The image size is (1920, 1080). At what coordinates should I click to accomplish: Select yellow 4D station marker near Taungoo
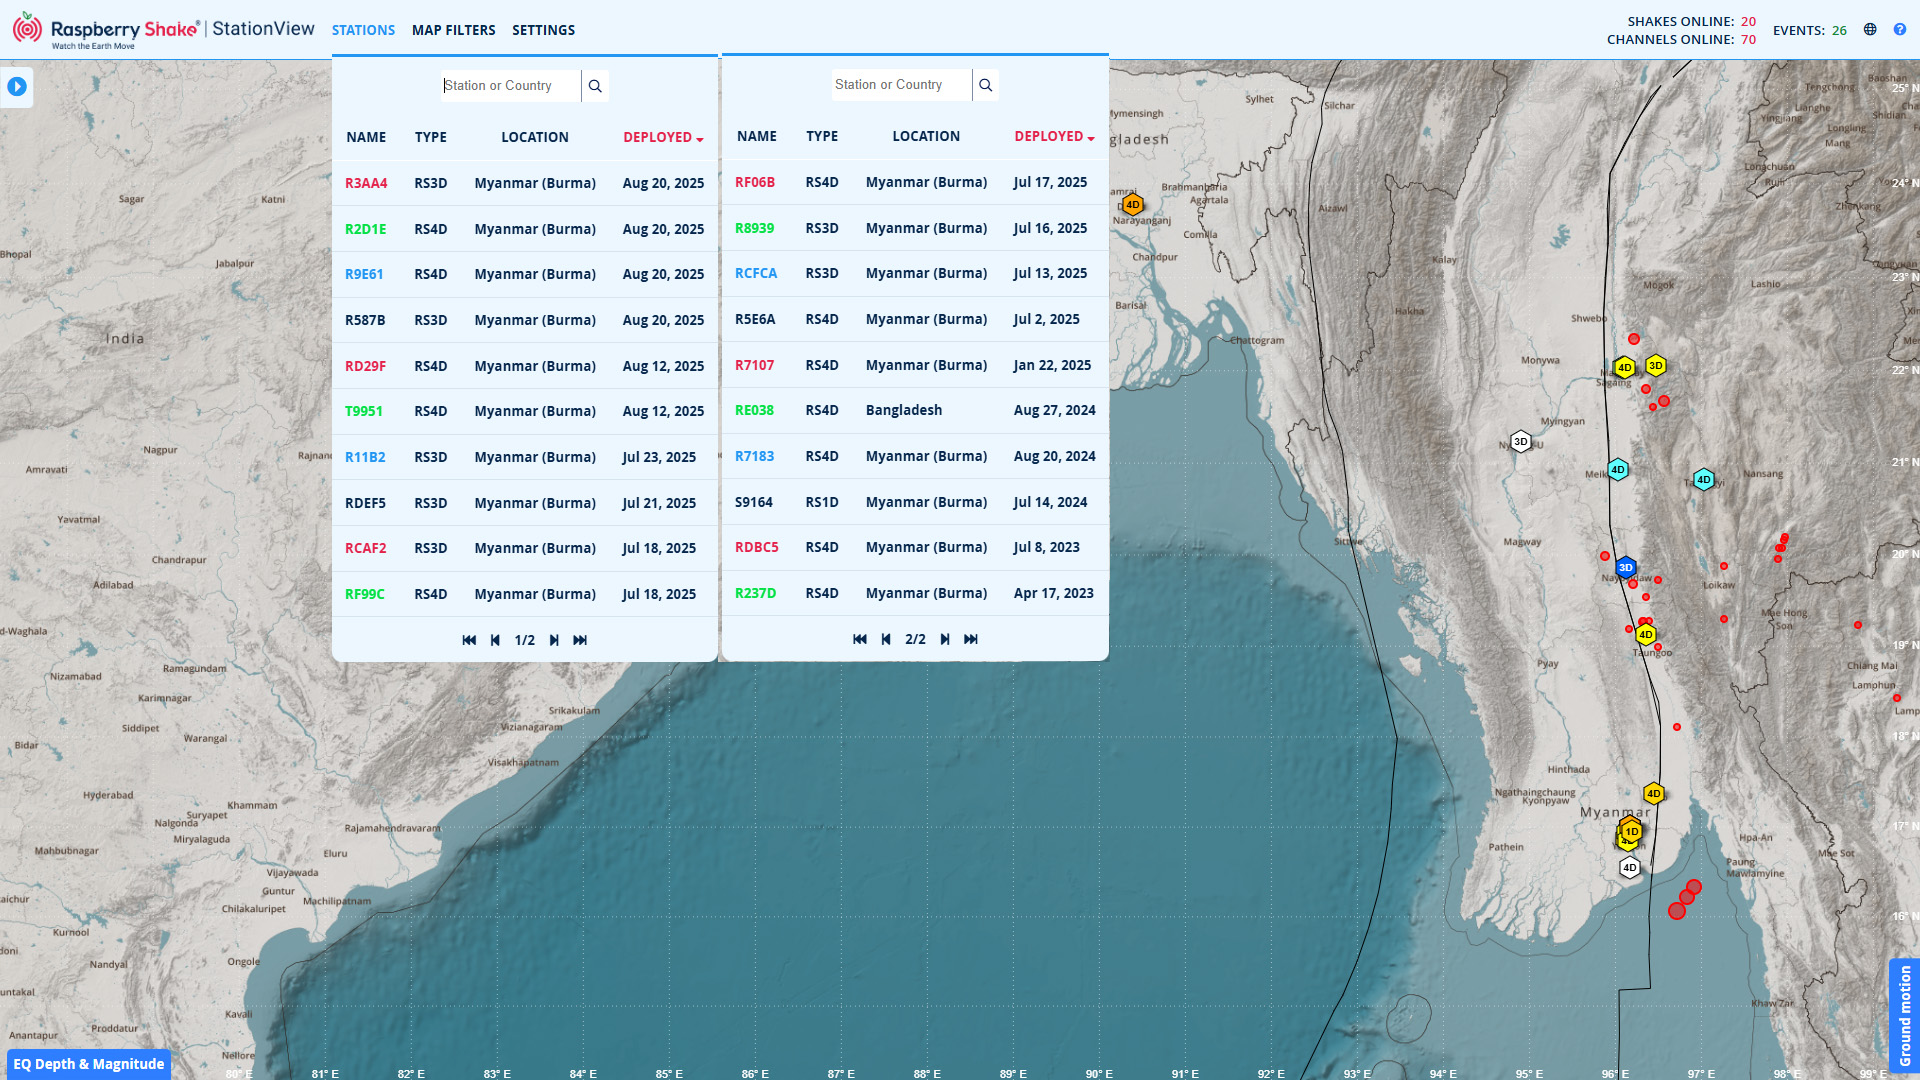[1645, 634]
